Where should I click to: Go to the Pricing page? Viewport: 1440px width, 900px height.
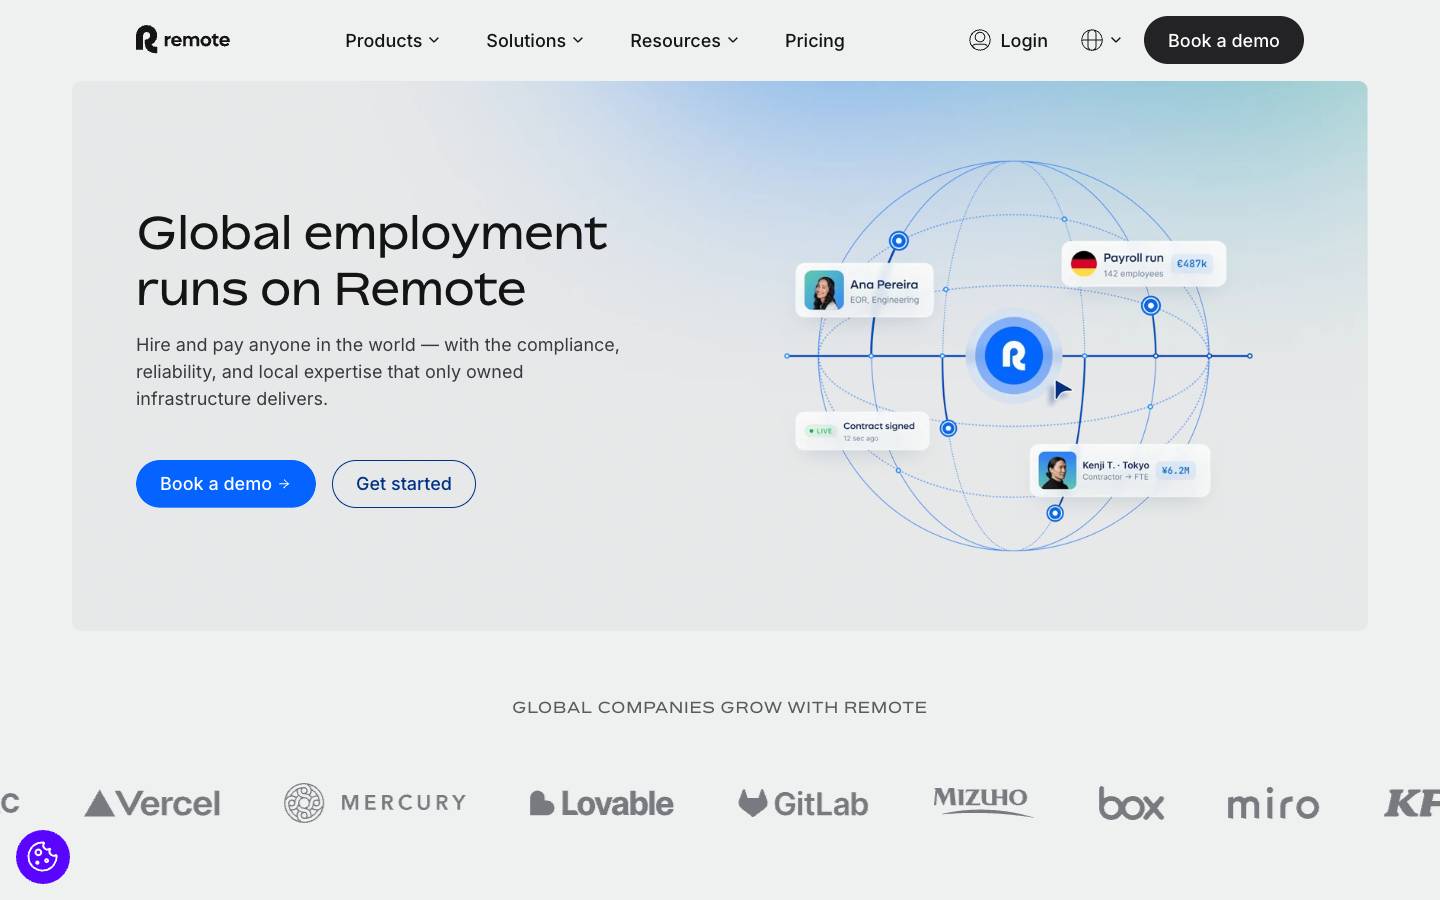(815, 41)
